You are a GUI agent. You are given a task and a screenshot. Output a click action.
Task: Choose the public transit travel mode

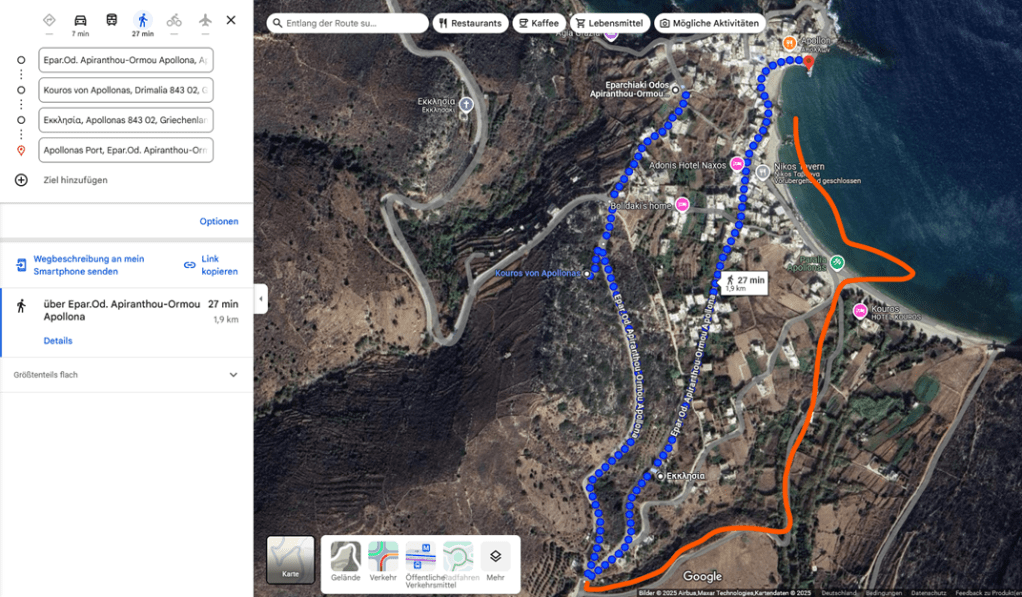click(x=111, y=20)
